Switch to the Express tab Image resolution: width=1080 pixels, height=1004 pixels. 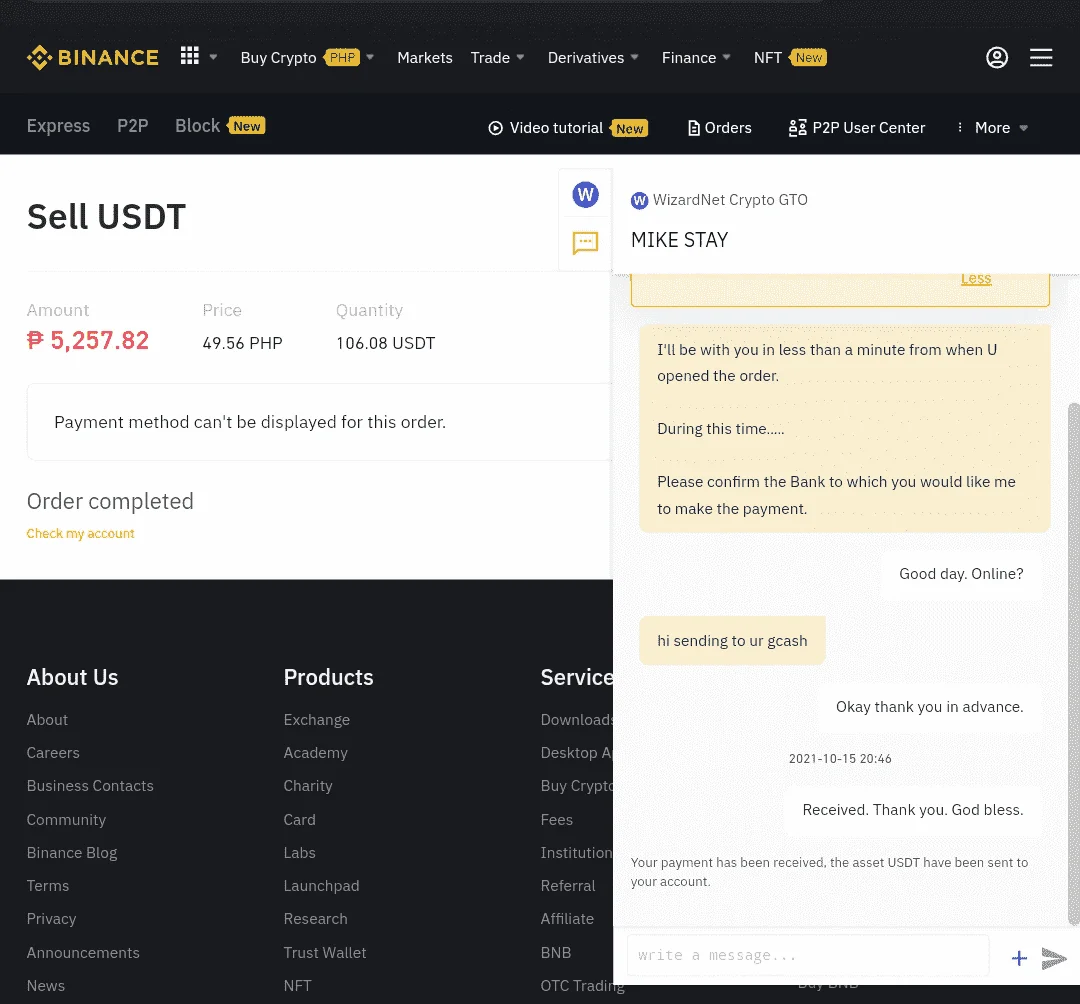pyautogui.click(x=59, y=126)
